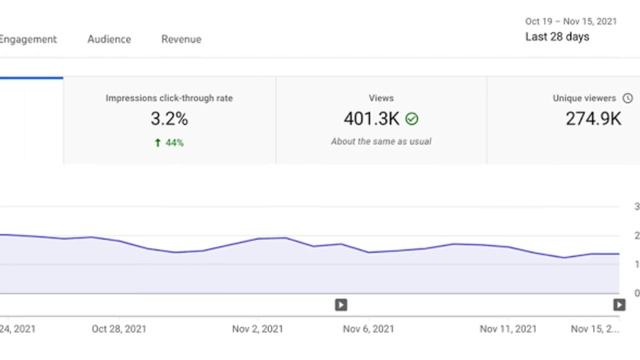Click the Nov 6, 2021 axis label
This screenshot has height=360, width=640.
click(x=369, y=329)
